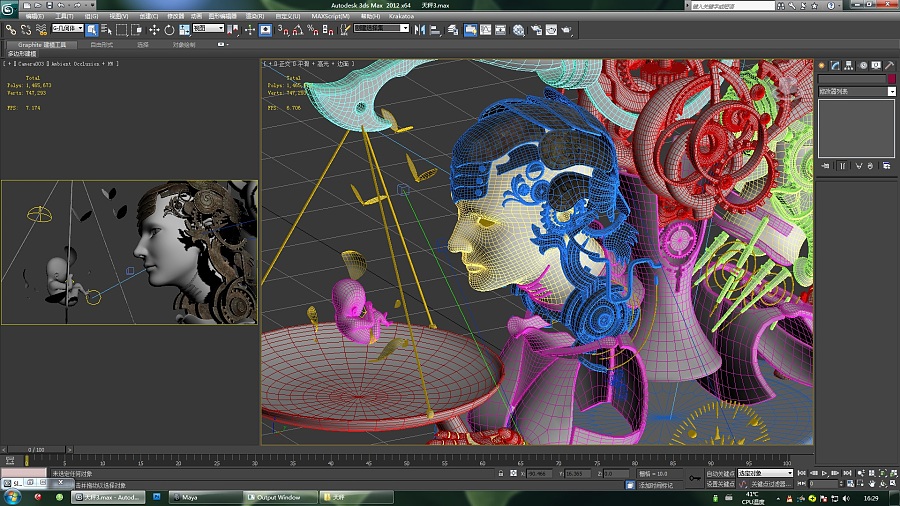This screenshot has height=506, width=900.
Task: Click the object color swatch
Action: (891, 79)
